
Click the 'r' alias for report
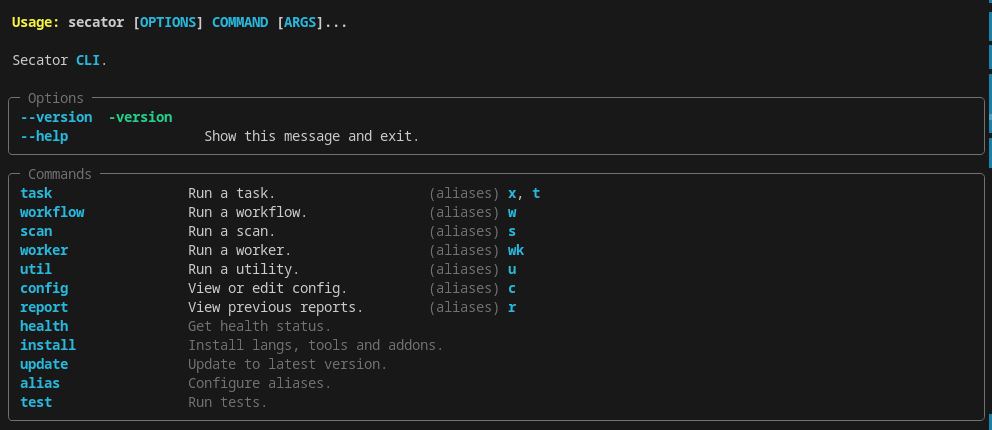point(512,307)
